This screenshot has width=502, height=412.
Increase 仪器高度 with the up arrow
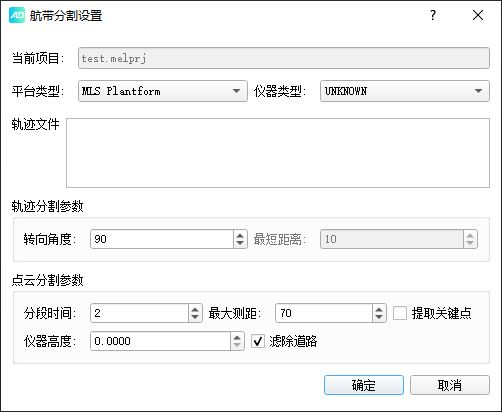pyautogui.click(x=237, y=337)
